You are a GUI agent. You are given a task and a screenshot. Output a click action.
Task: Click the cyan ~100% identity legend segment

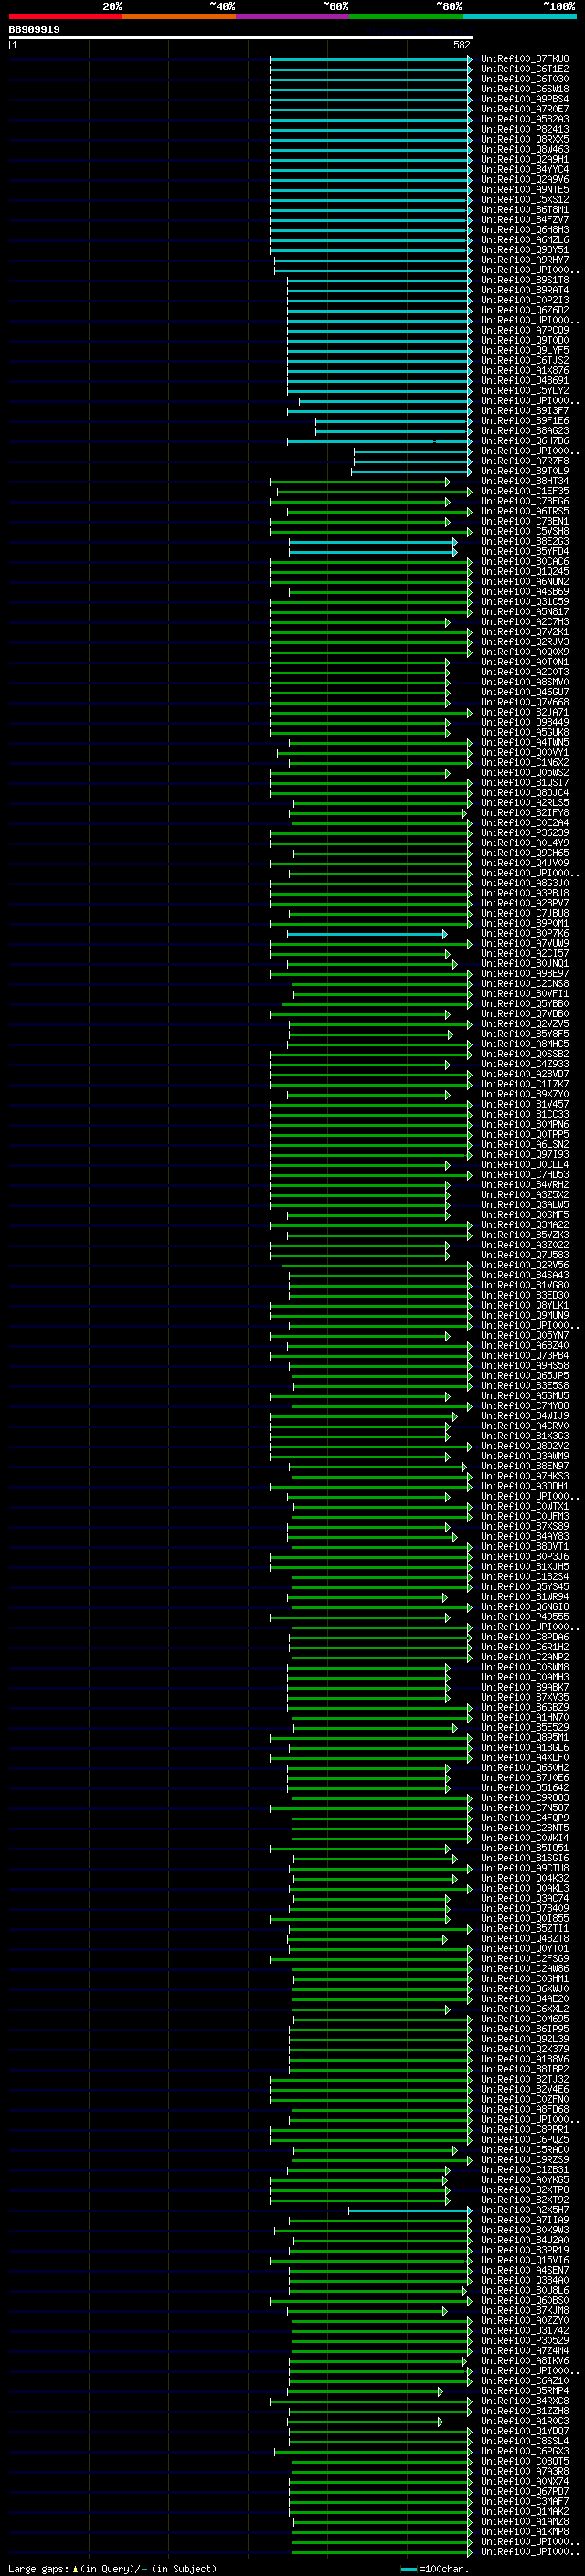520,16
